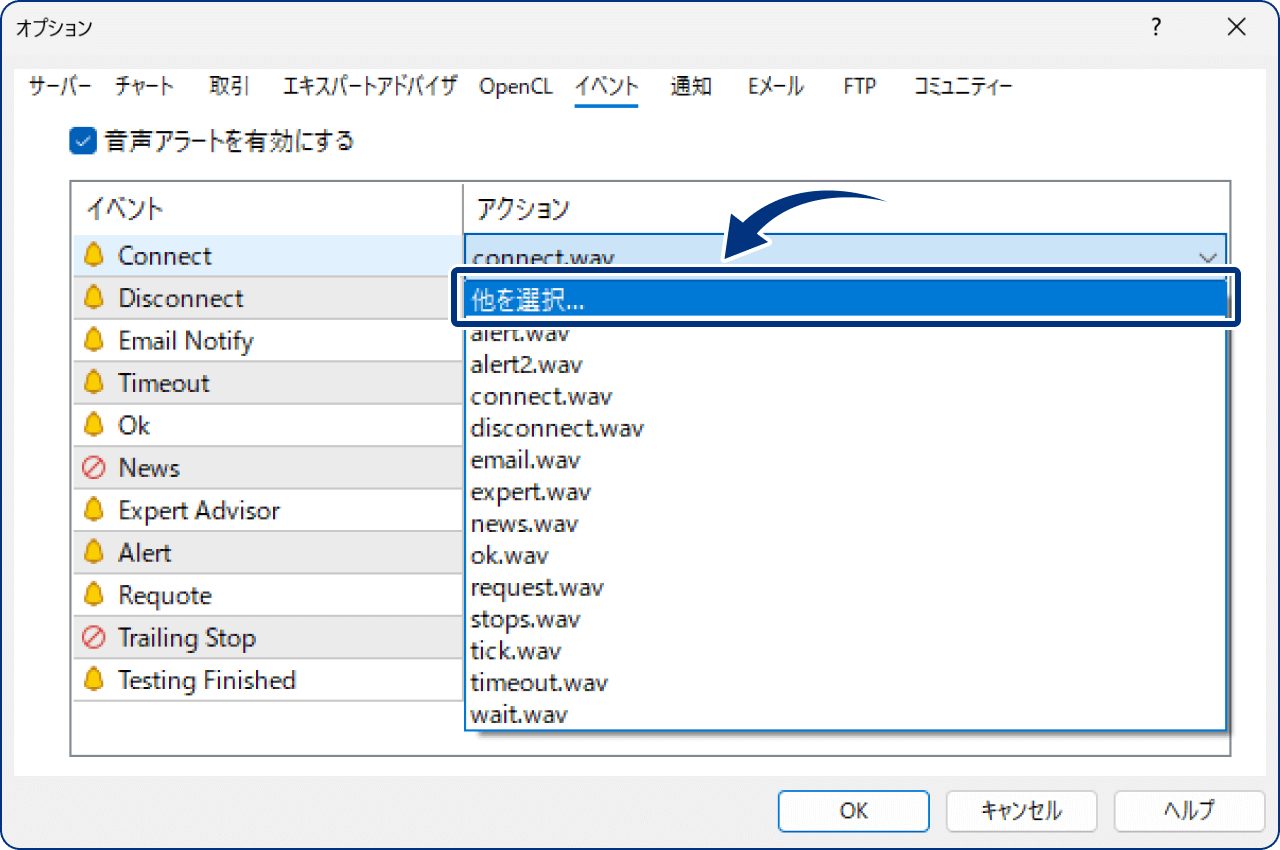Viewport: 1280px width, 850px height.
Task: Select the bell icon for Email Notify
Action: [93, 340]
